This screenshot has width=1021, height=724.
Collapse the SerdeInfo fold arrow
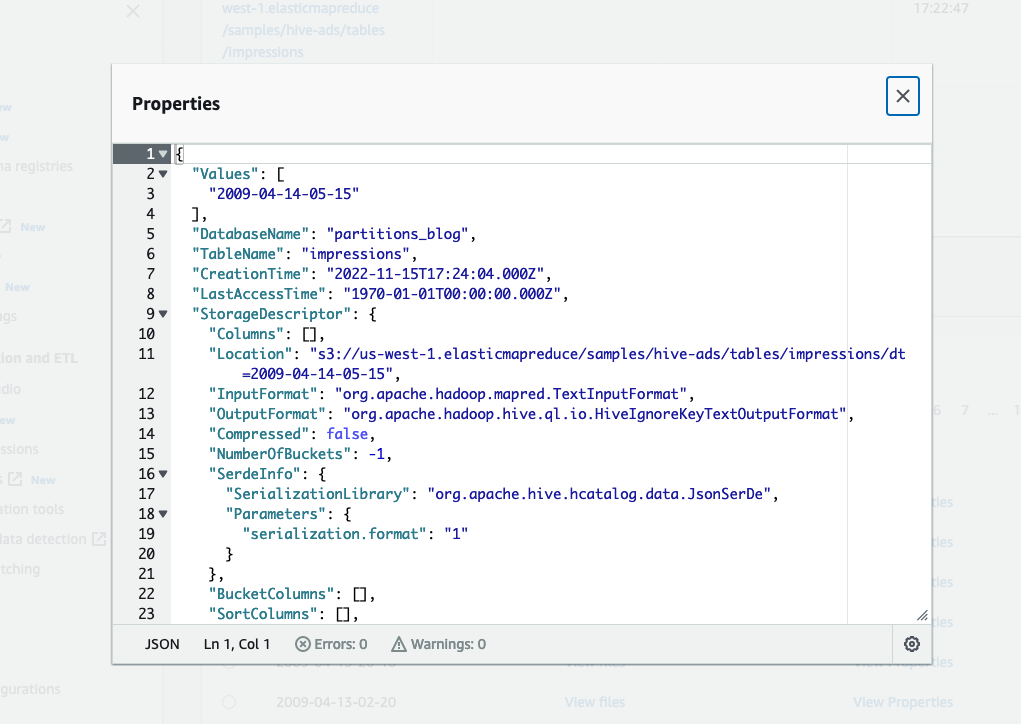(163, 474)
